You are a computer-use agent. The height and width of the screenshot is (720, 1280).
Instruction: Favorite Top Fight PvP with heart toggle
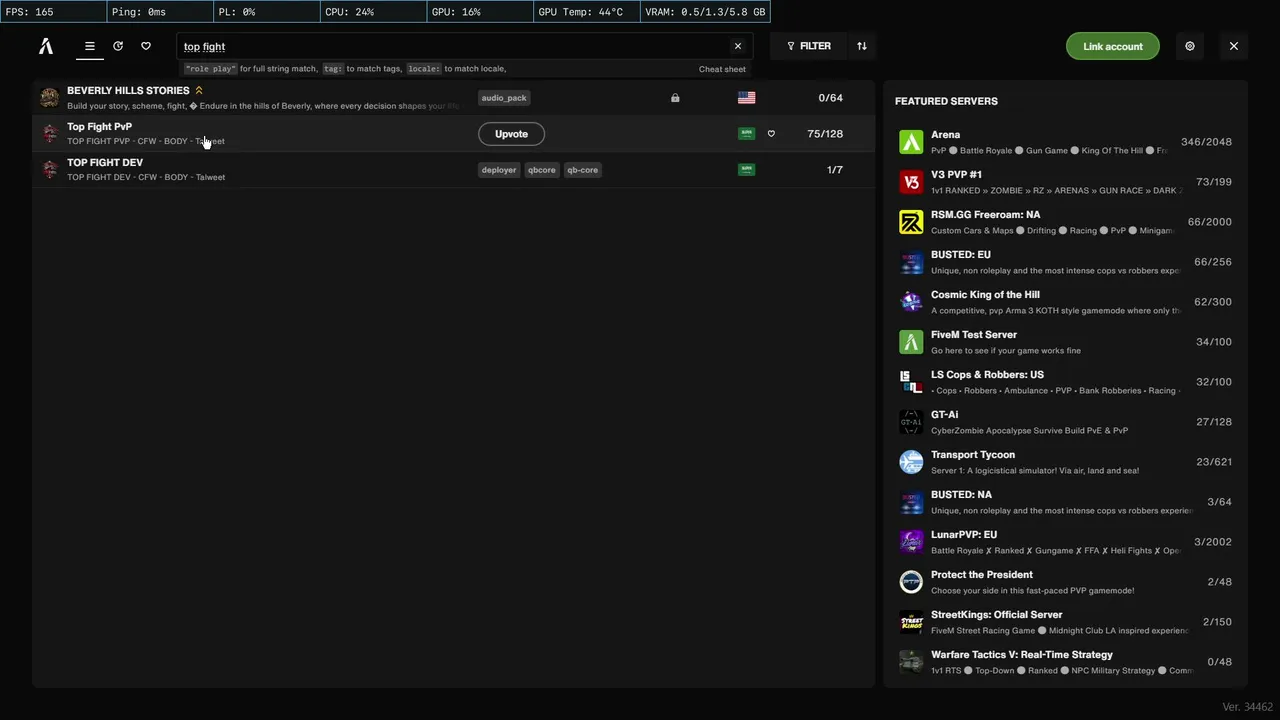771,134
